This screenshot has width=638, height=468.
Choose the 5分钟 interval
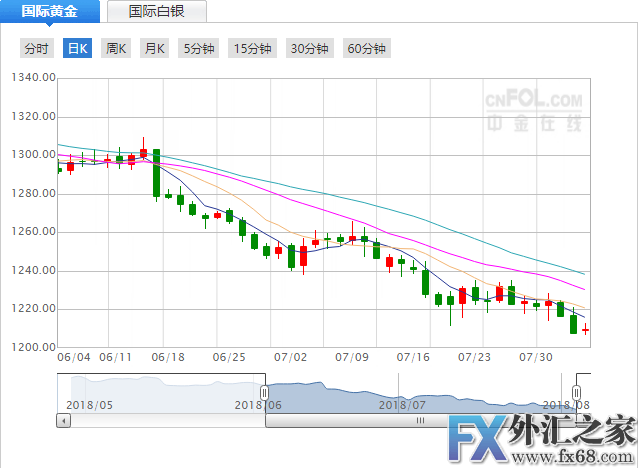click(198, 48)
